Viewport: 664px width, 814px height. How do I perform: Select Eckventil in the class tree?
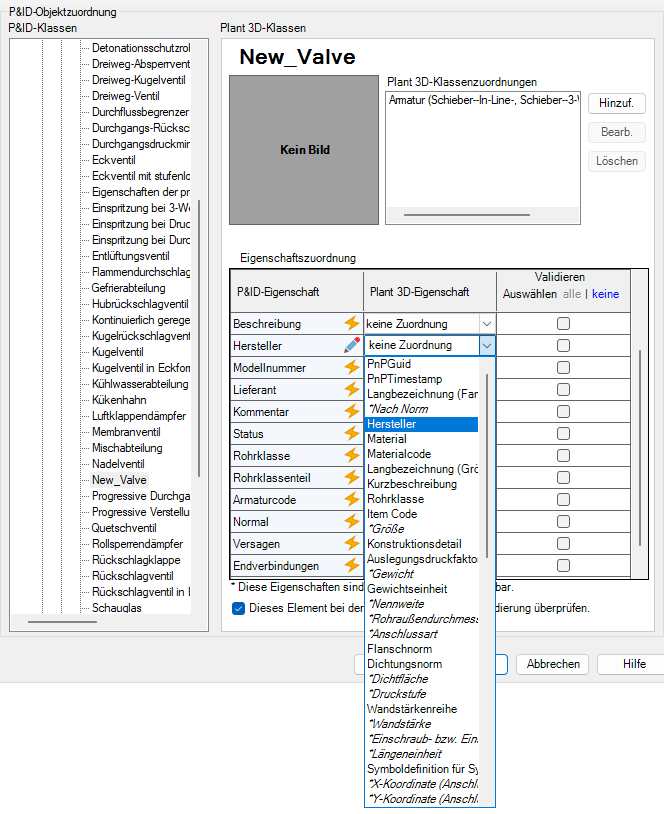(x=114, y=160)
